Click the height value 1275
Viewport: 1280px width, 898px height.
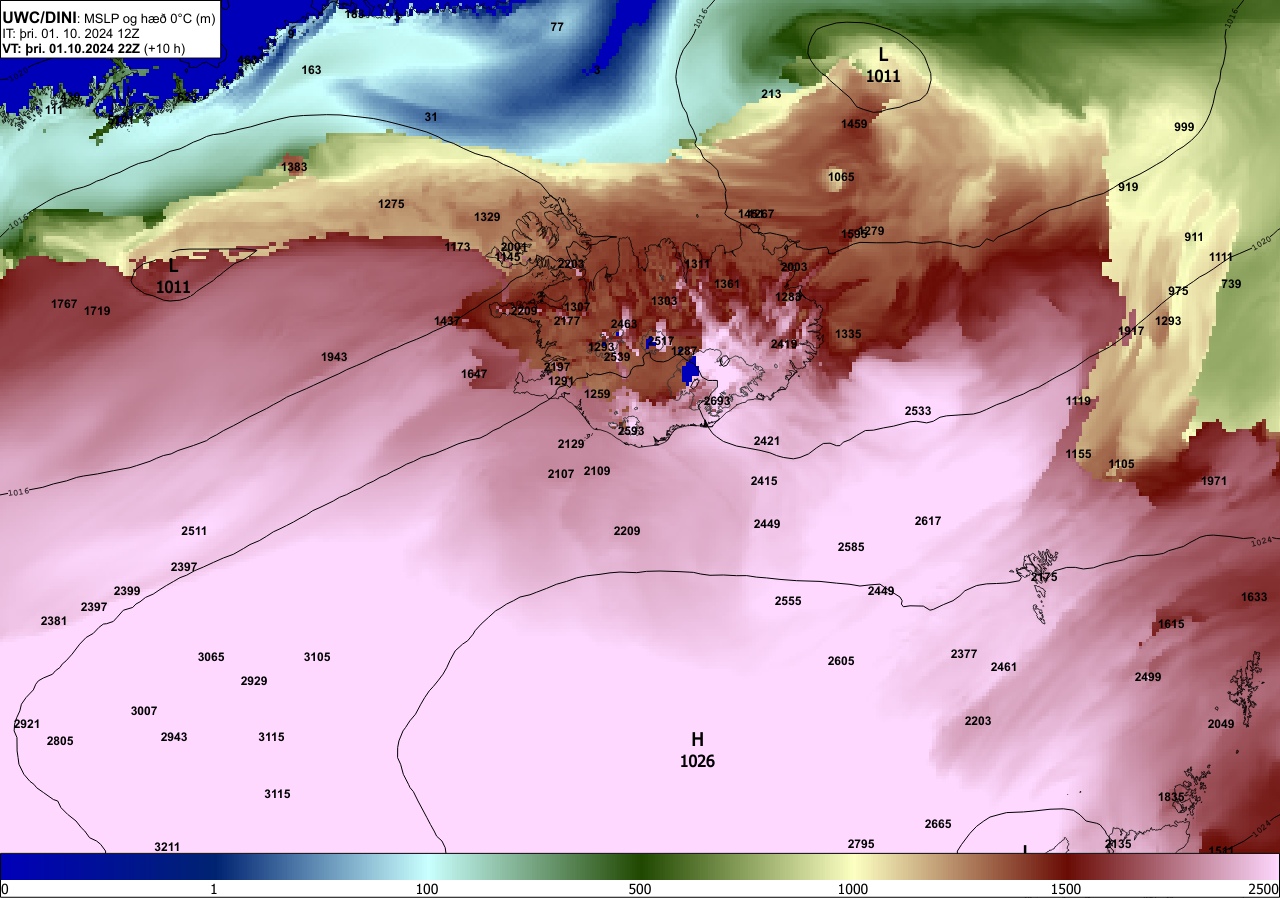click(x=391, y=204)
